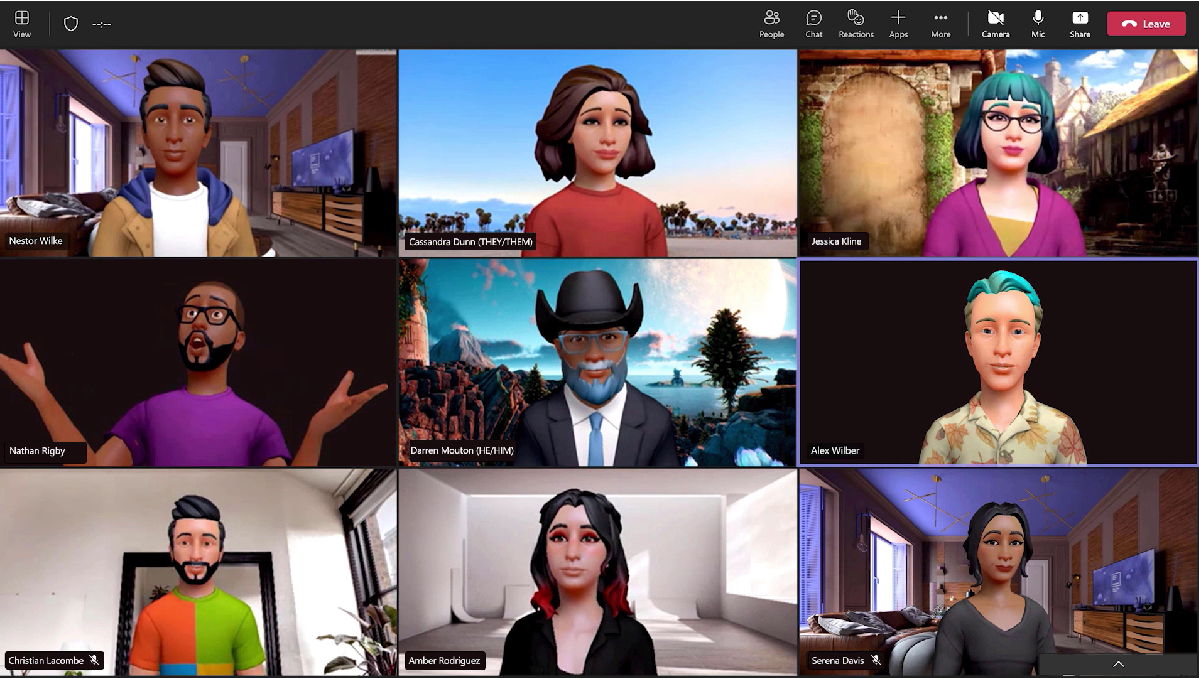Mute the Mic in toolbar
This screenshot has height=678, width=1199.
pyautogui.click(x=1038, y=23)
